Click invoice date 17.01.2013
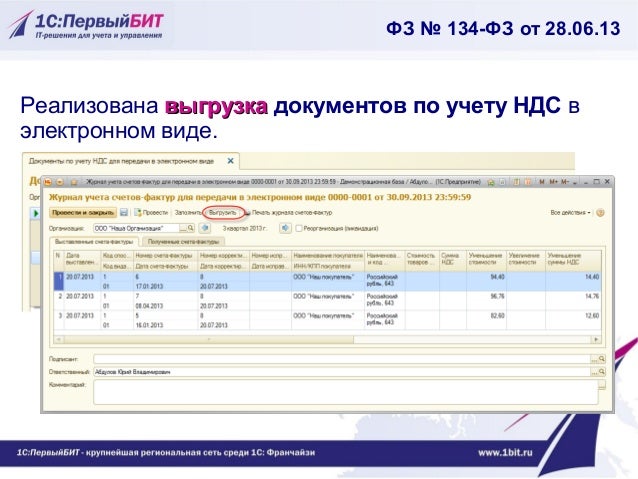The height and width of the screenshot is (479, 638). (149, 287)
